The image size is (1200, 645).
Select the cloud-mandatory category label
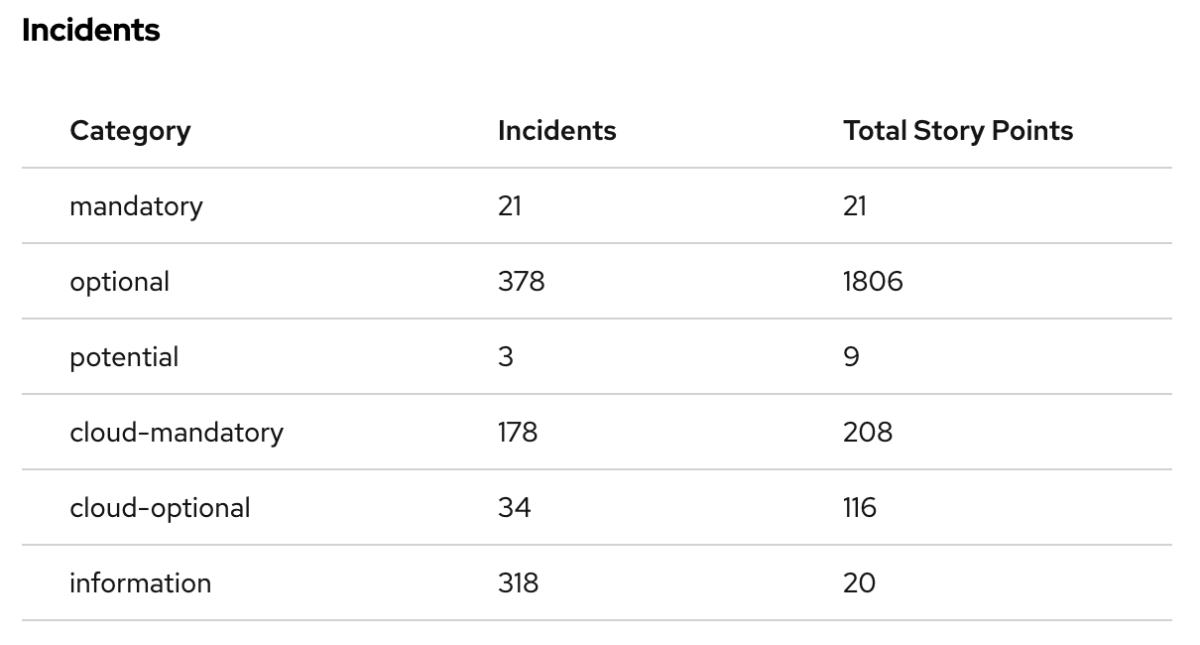pos(176,433)
